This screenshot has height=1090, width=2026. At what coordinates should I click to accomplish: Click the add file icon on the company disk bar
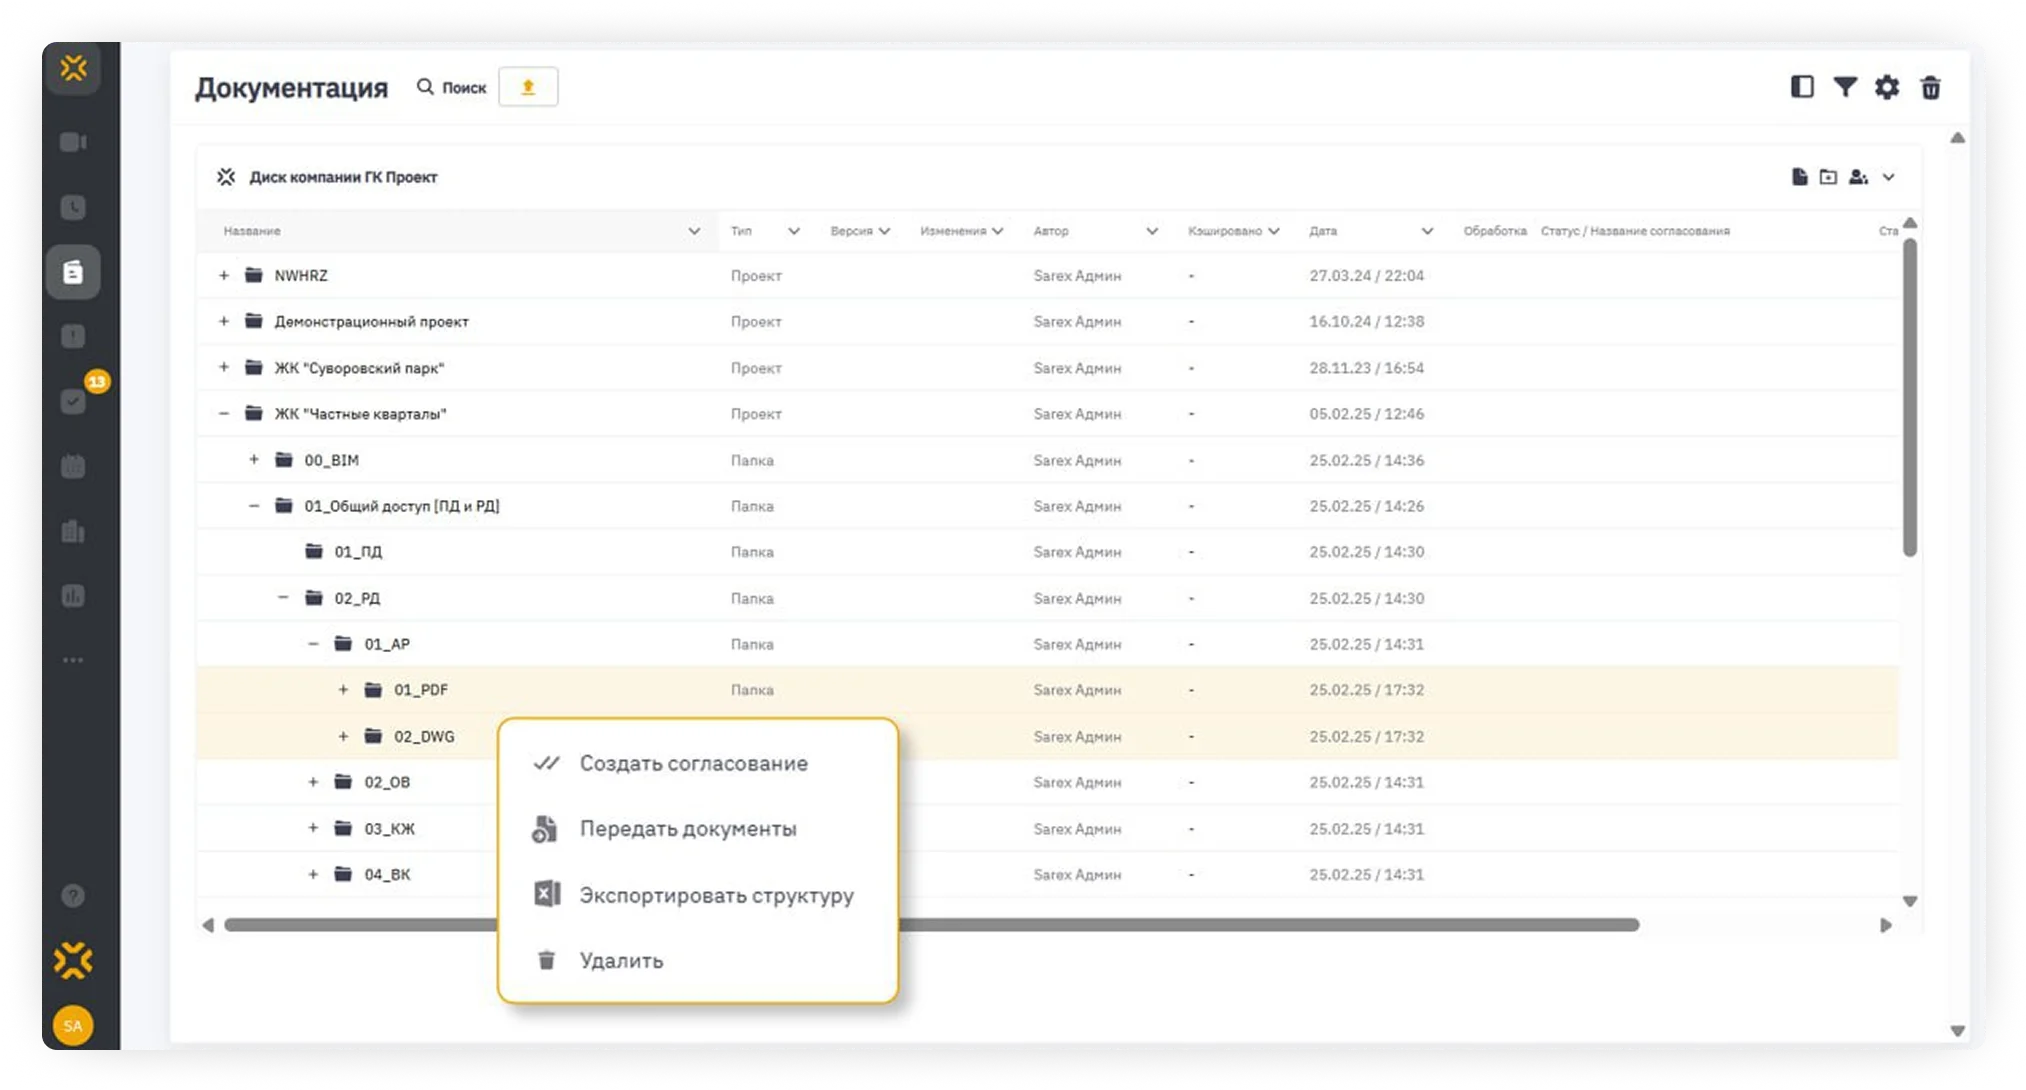[1799, 177]
